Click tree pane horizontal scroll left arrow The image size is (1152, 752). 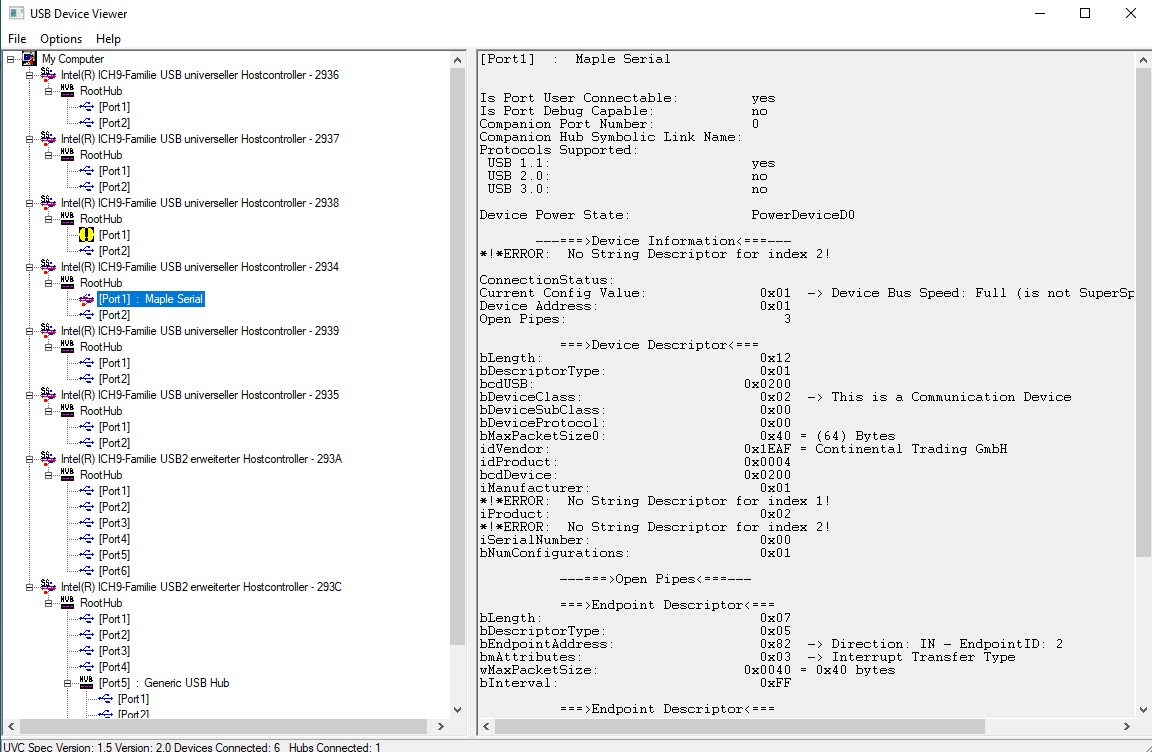tap(10, 726)
